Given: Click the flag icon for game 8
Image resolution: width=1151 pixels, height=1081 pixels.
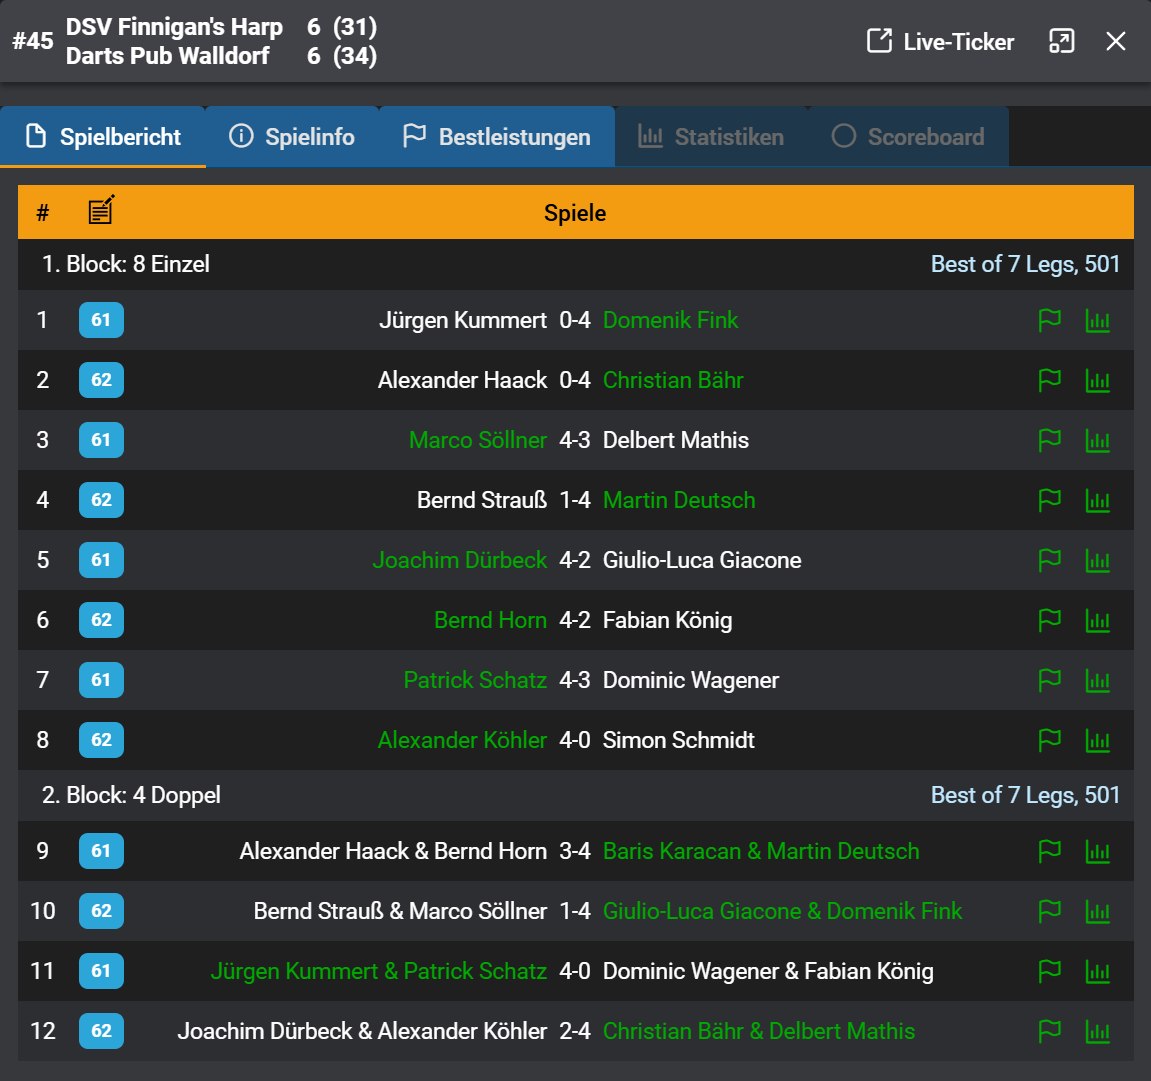Looking at the screenshot, I should [1049, 741].
